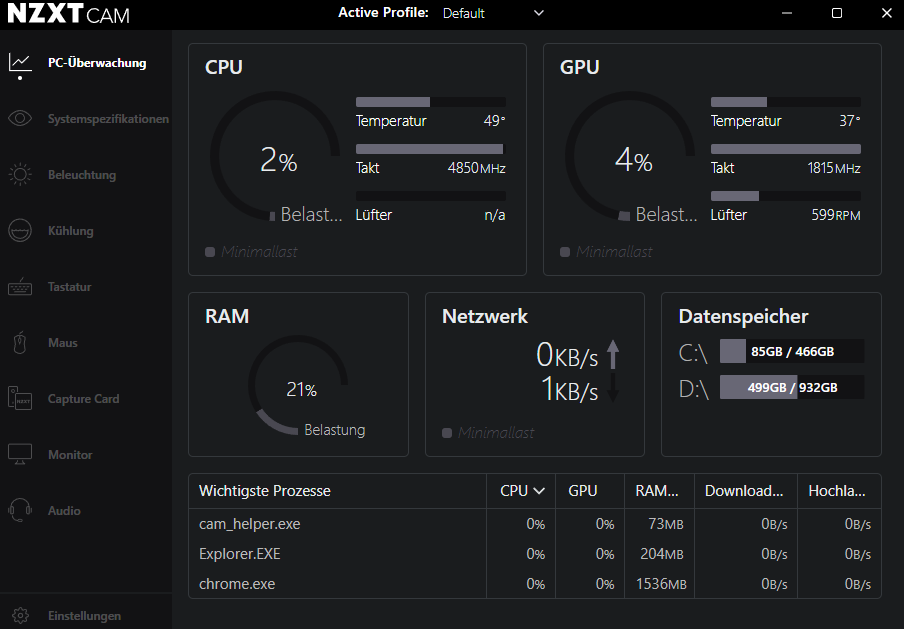Image resolution: width=904 pixels, height=629 pixels.
Task: Click the Capture Card icon
Action: 20,398
